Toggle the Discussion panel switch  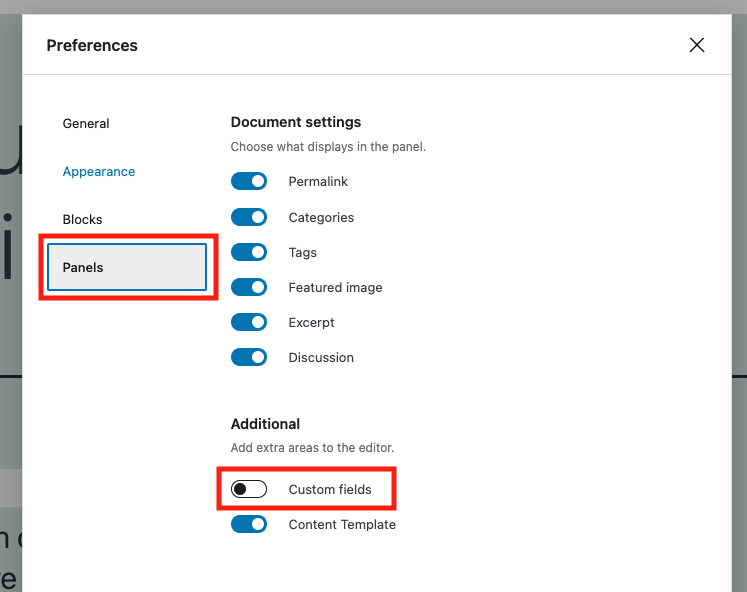coord(249,357)
